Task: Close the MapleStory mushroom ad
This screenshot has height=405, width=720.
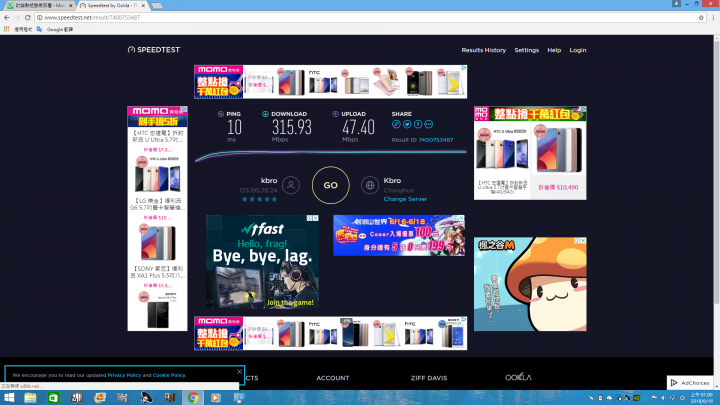Action: click(x=583, y=241)
